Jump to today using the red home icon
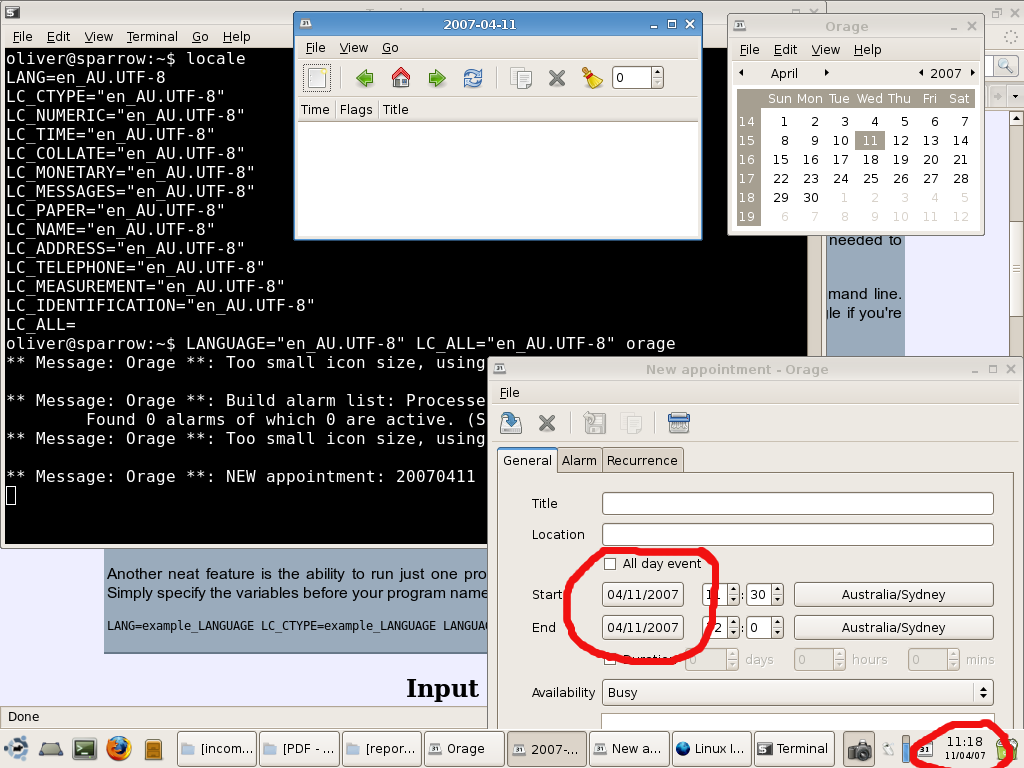 401,78
